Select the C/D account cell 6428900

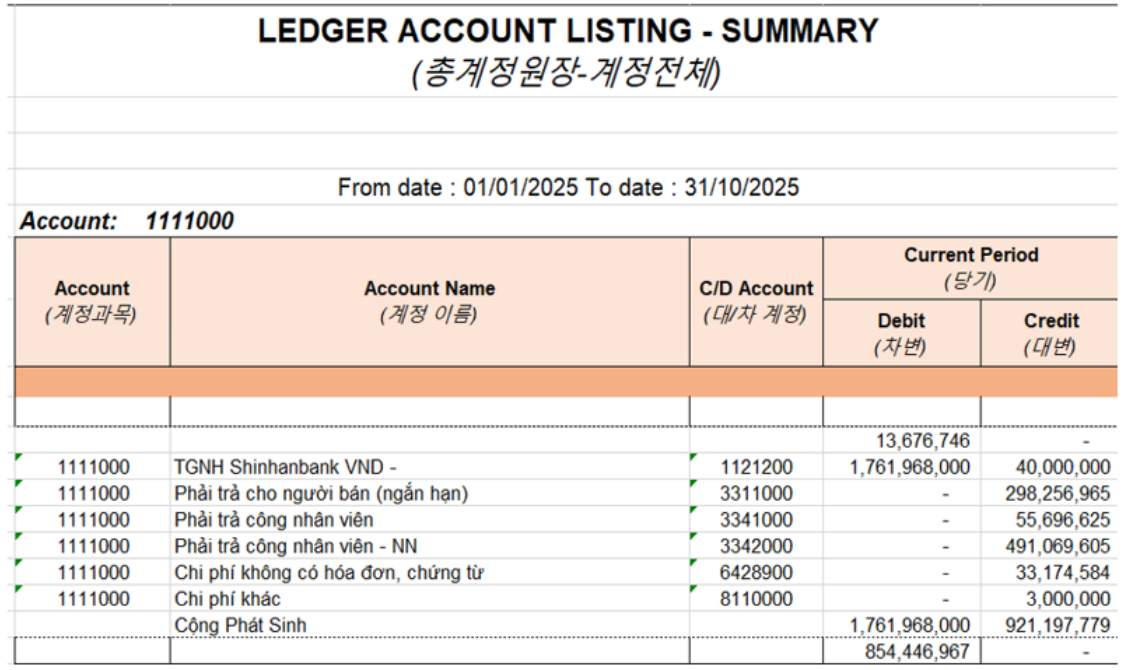click(756, 573)
